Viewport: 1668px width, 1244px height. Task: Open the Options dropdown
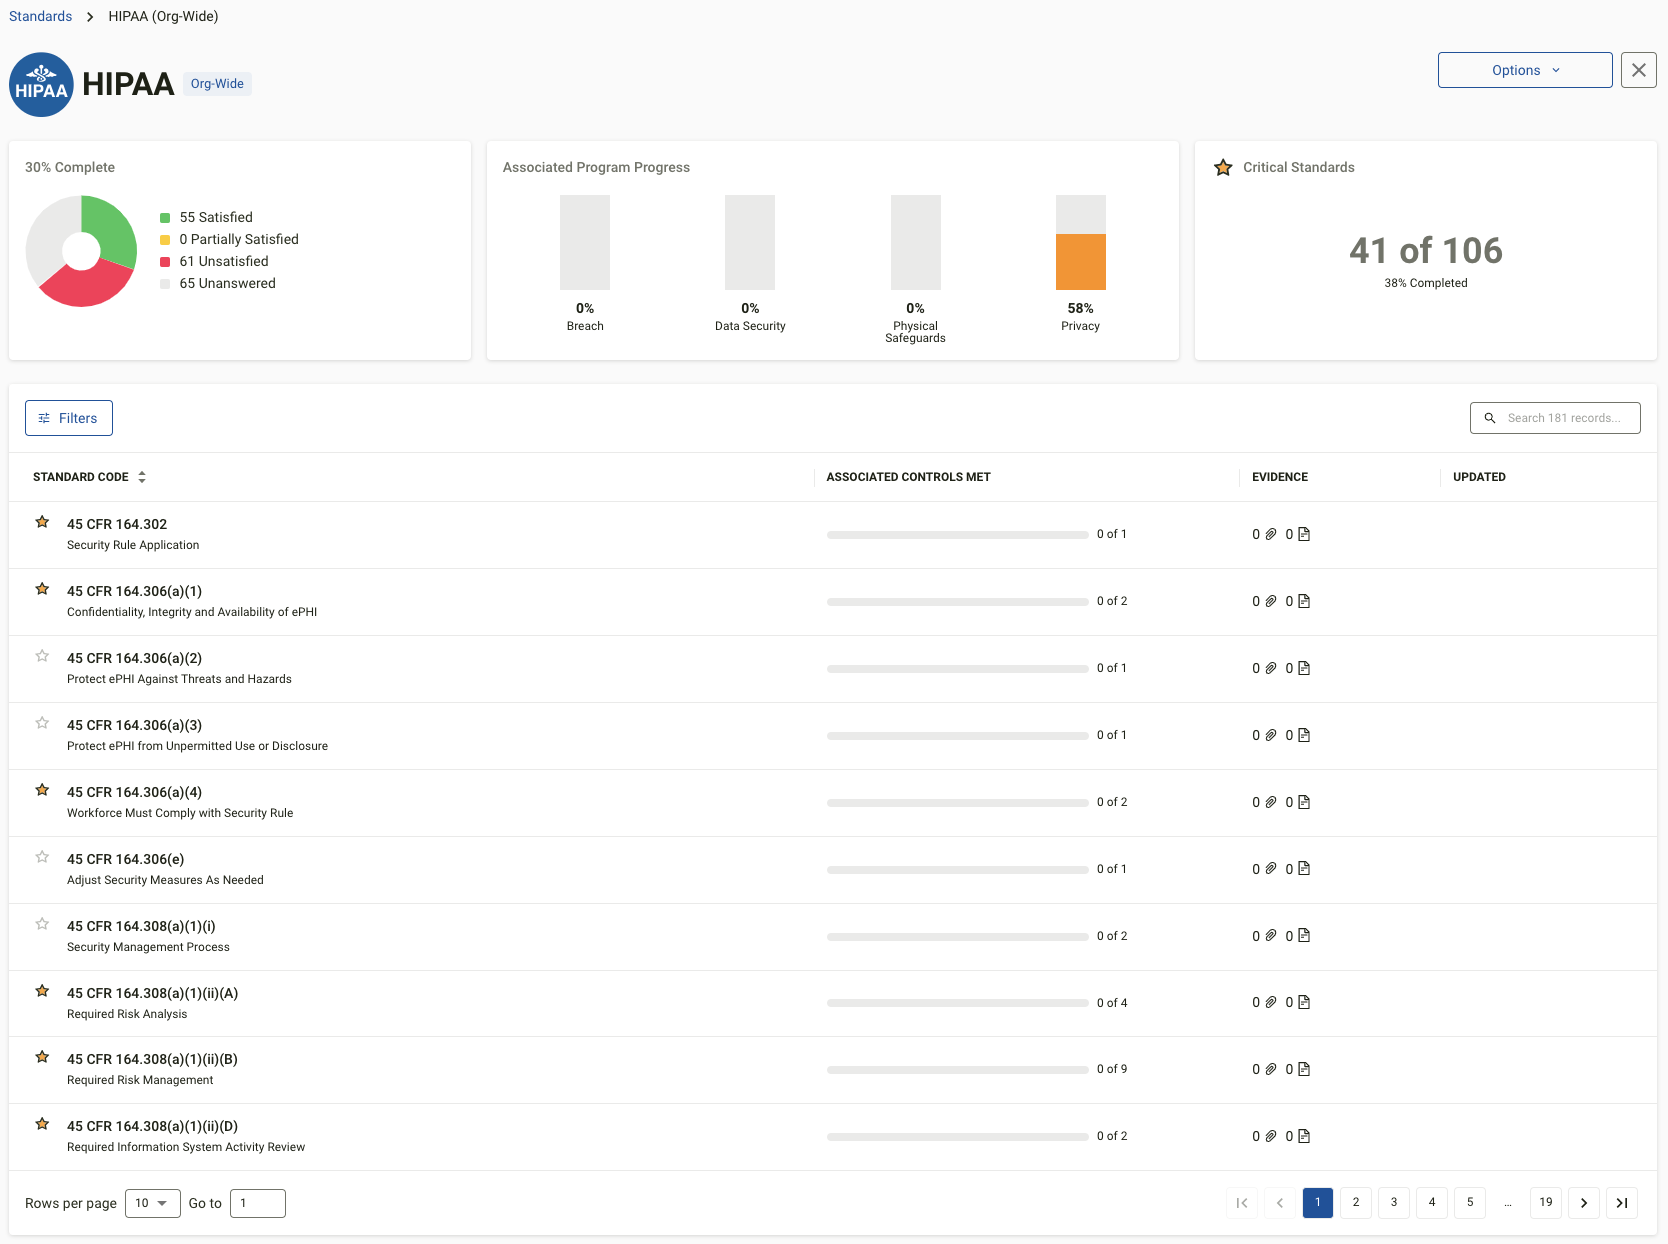tap(1523, 70)
